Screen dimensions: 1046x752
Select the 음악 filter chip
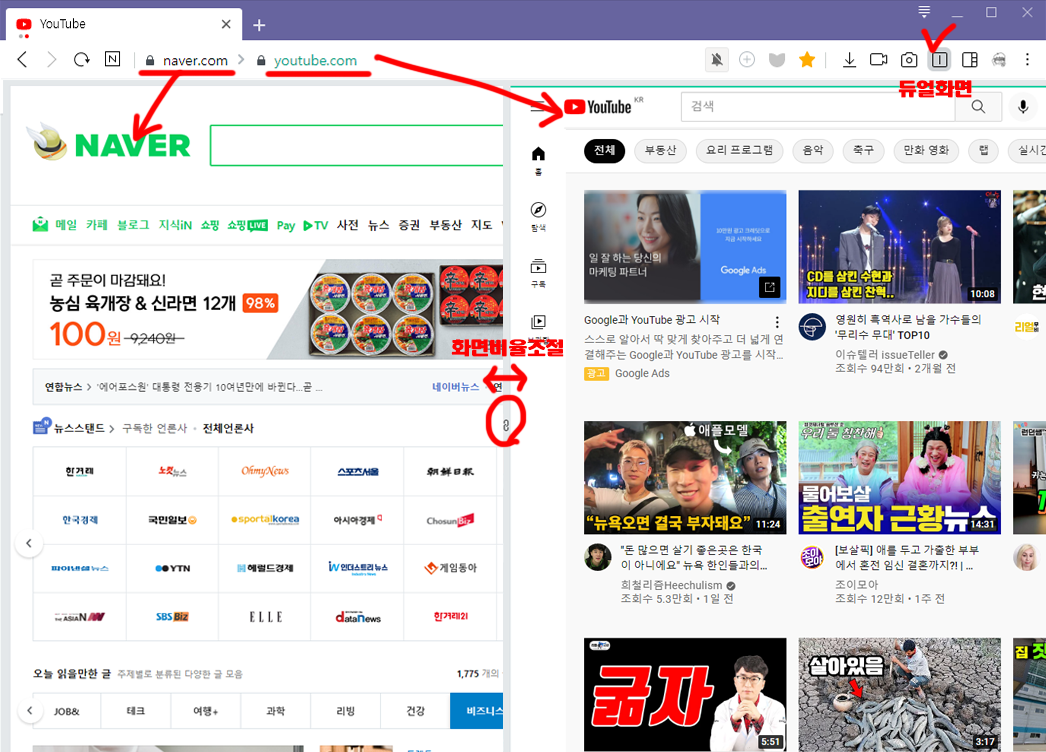point(813,151)
